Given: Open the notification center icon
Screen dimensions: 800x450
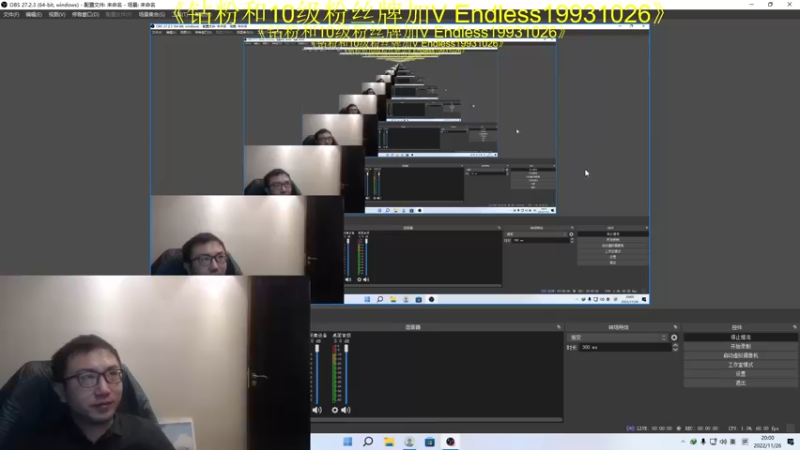Looking at the screenshot, I should [790, 441].
